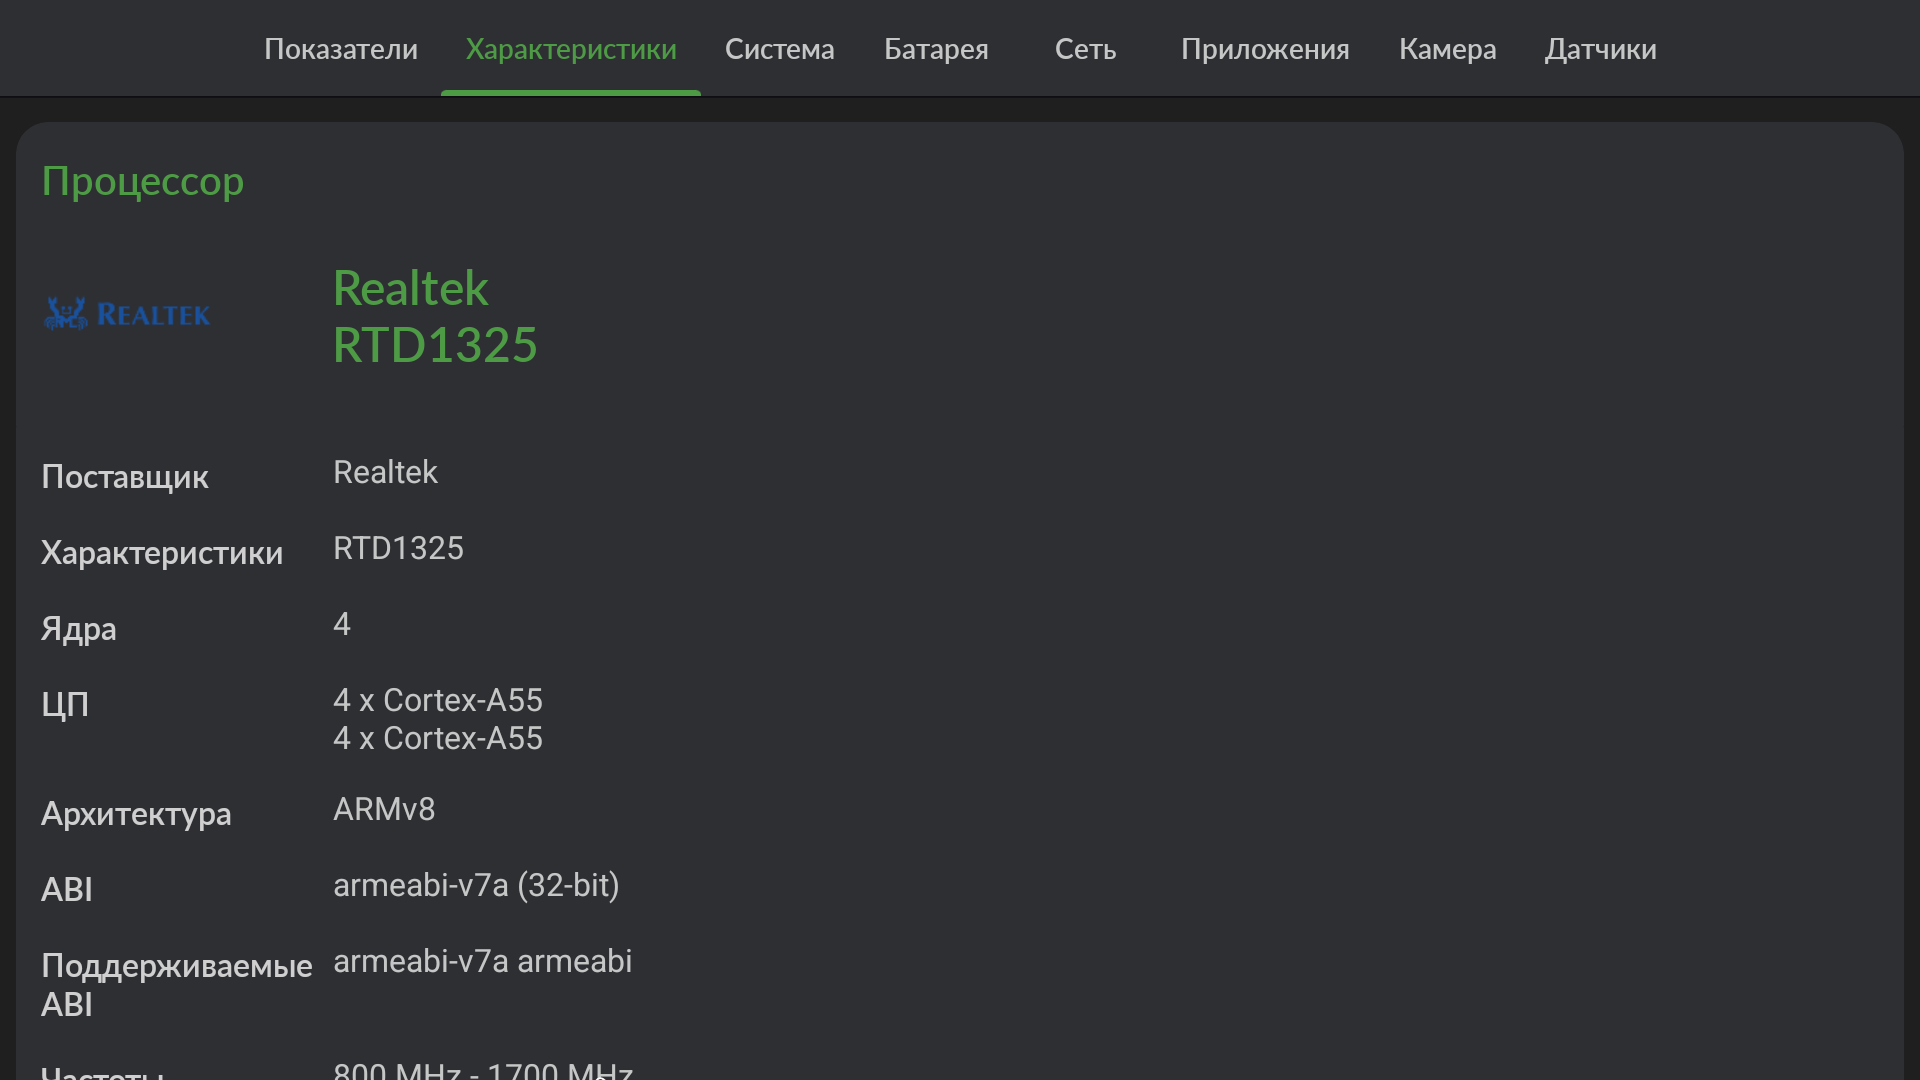Open the Приложения tab
The image size is (1920, 1080).
[1264, 49]
